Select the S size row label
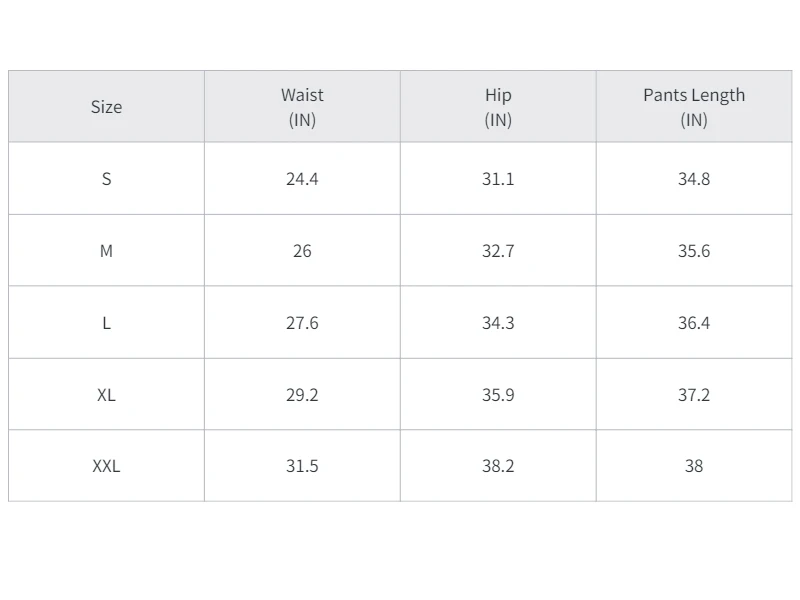This screenshot has height=600, width=800. 106,179
